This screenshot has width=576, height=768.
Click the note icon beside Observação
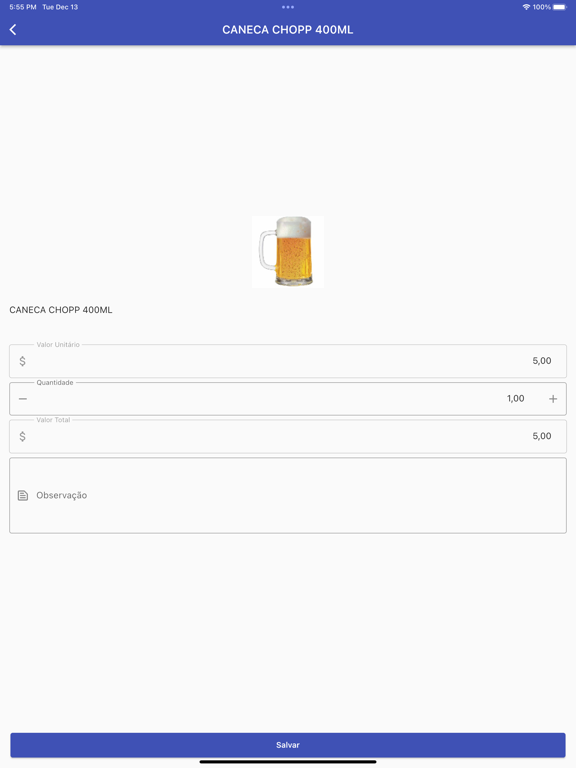coord(23,495)
